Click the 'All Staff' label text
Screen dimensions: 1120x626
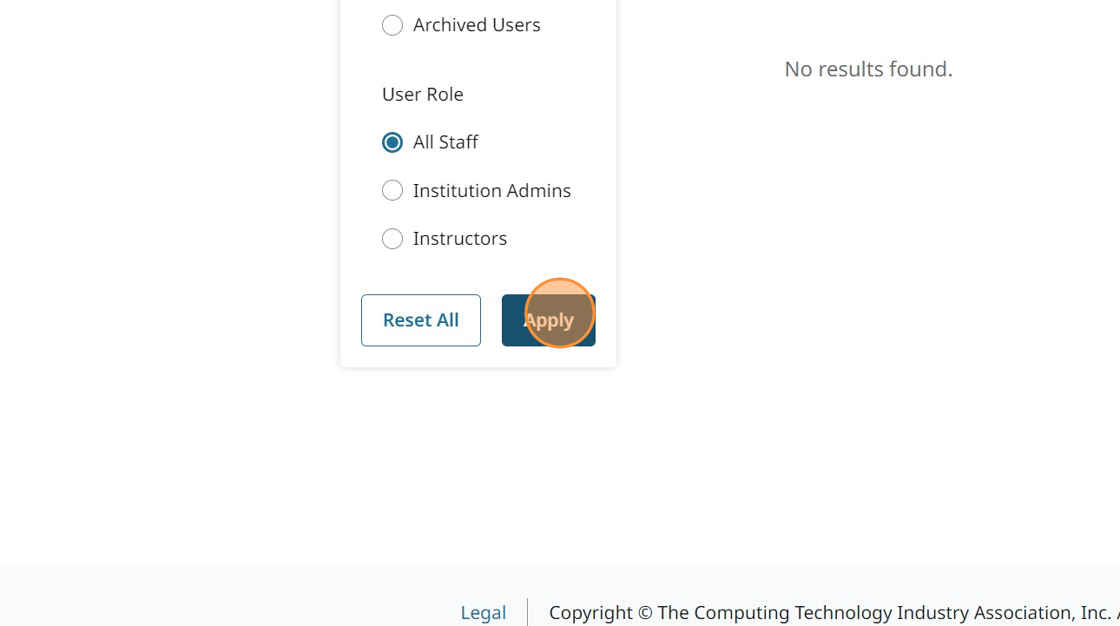tap(445, 142)
